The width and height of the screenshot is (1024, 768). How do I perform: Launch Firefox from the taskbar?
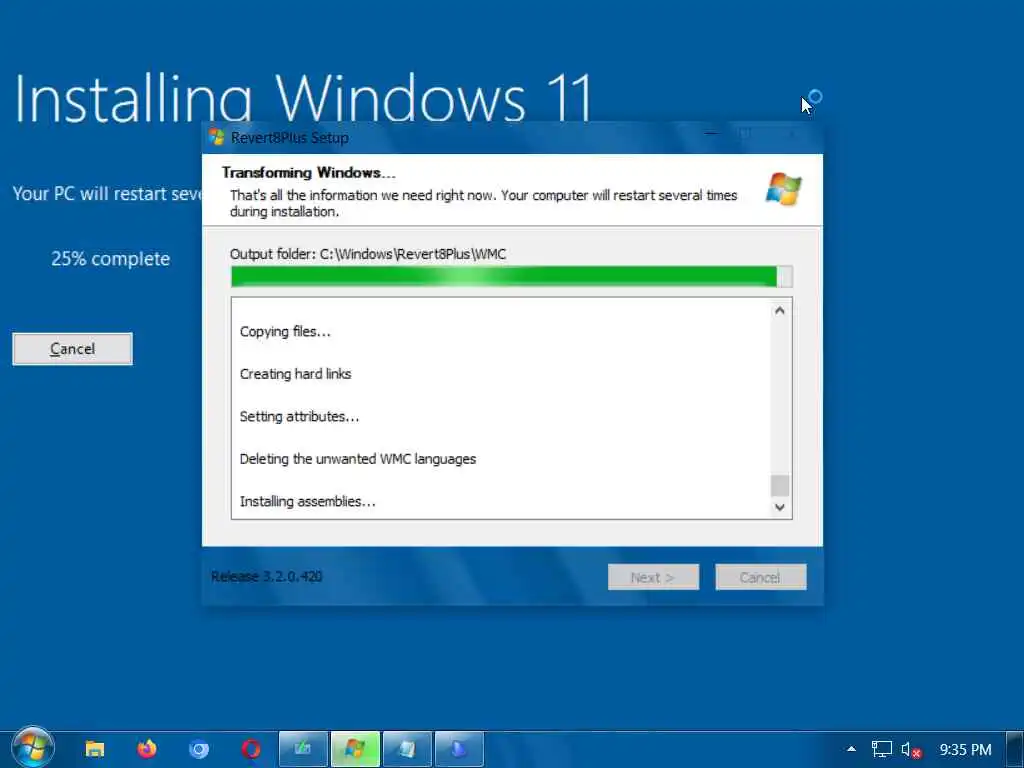pos(147,748)
